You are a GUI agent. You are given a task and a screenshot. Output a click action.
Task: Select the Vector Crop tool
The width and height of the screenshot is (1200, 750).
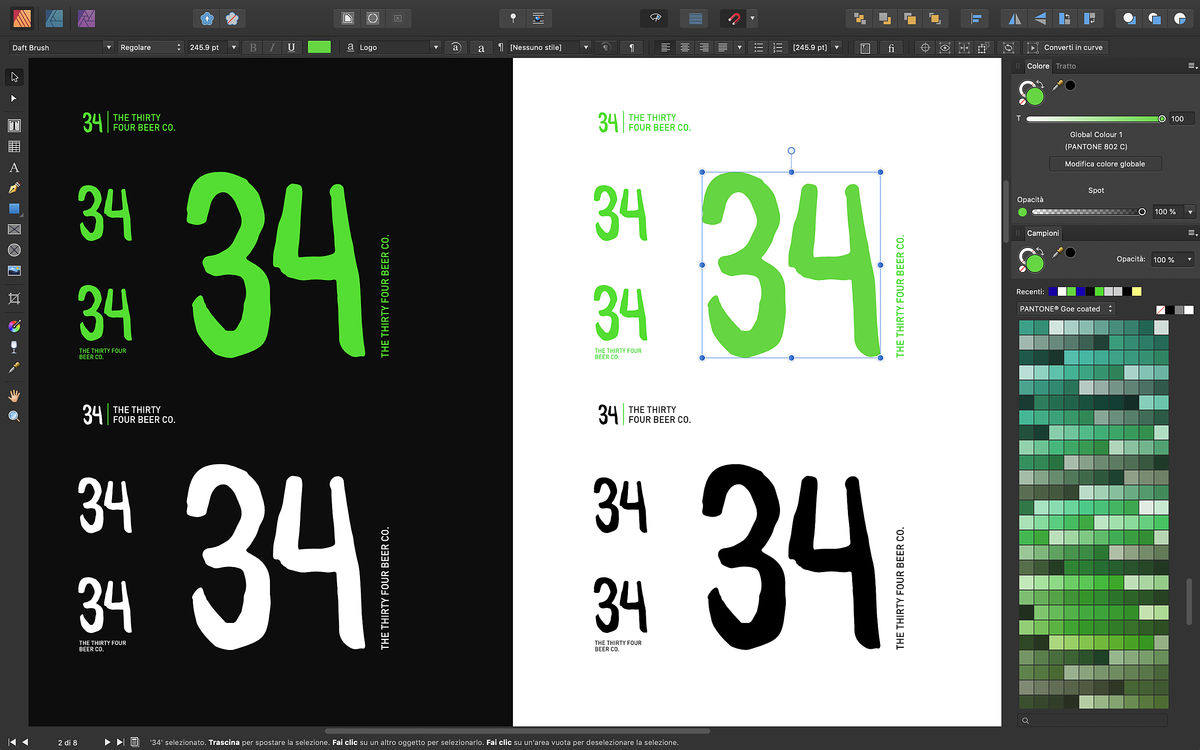pyautogui.click(x=14, y=298)
